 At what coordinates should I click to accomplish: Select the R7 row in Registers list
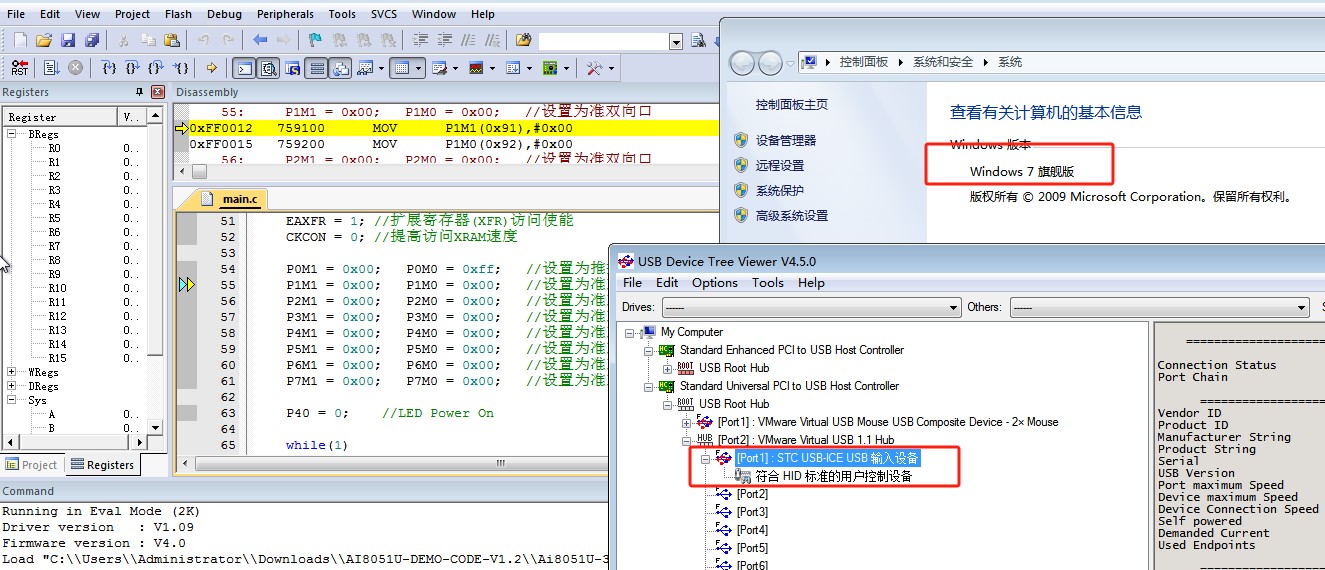54,246
